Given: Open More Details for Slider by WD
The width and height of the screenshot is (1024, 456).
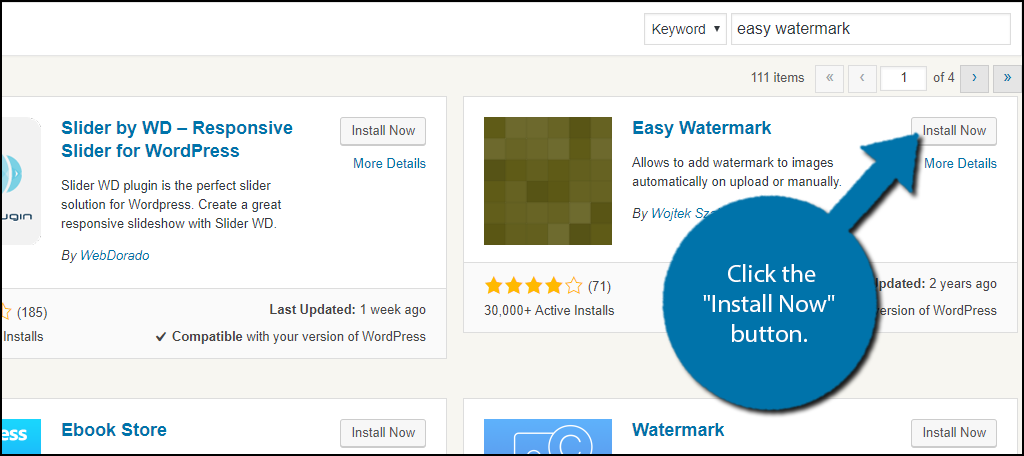Looking at the screenshot, I should pos(389,163).
